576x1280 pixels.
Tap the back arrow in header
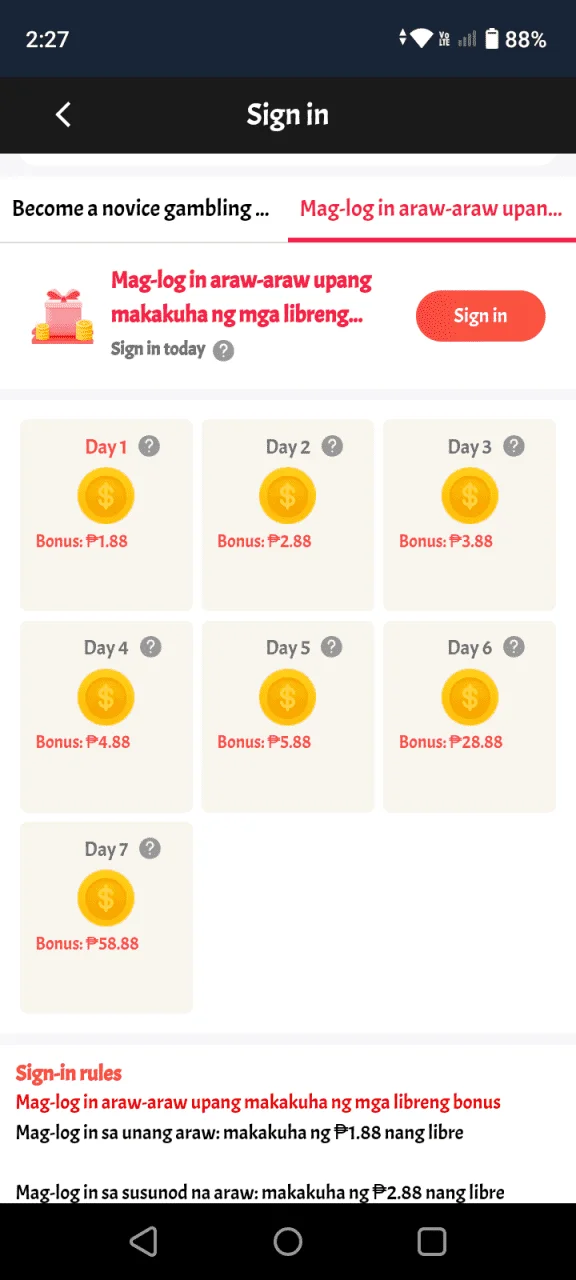[63, 115]
